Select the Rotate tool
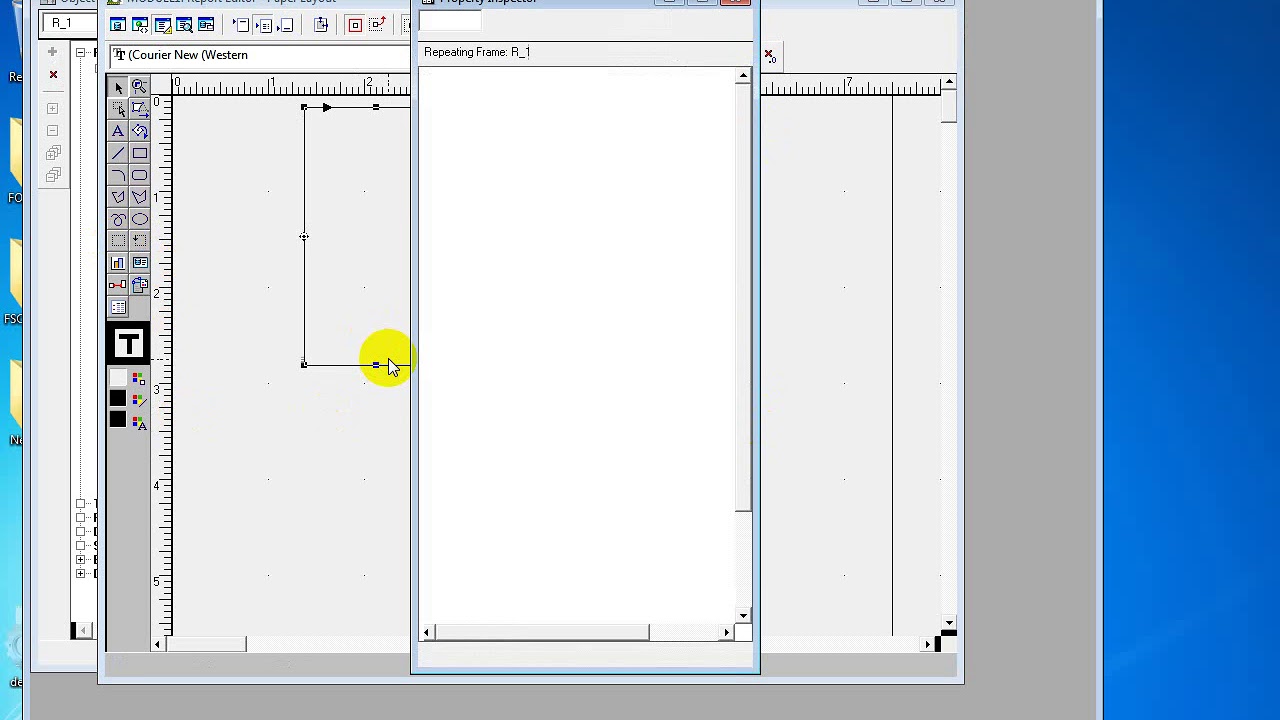 pyautogui.click(x=140, y=132)
